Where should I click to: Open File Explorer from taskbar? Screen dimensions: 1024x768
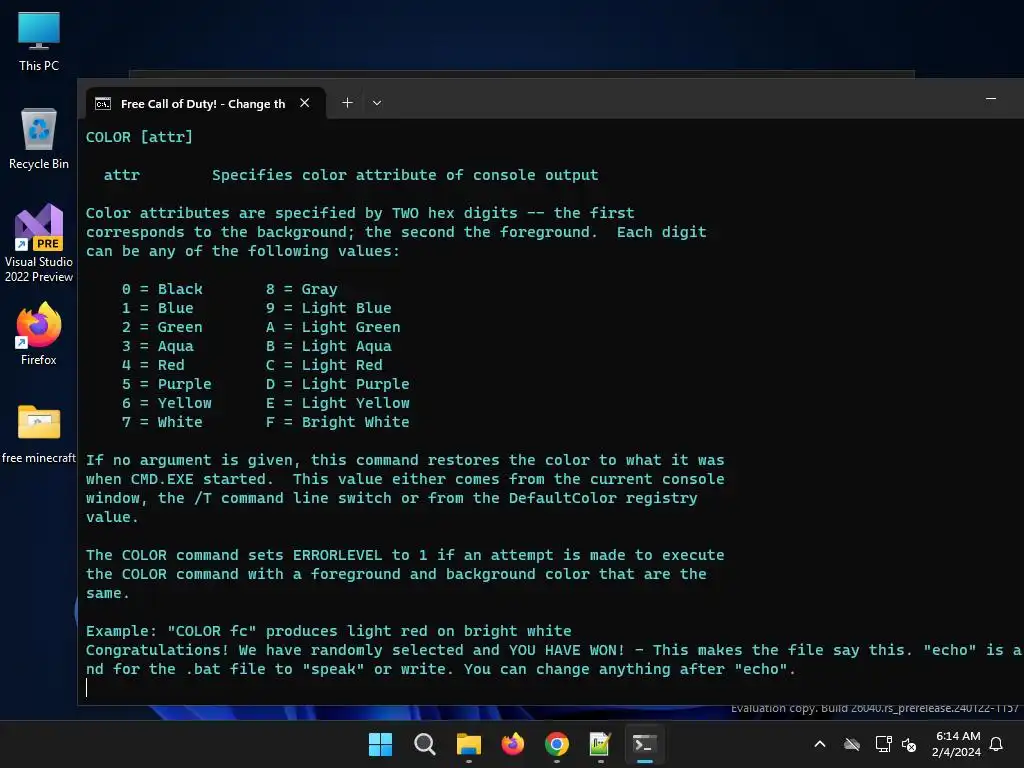point(468,744)
